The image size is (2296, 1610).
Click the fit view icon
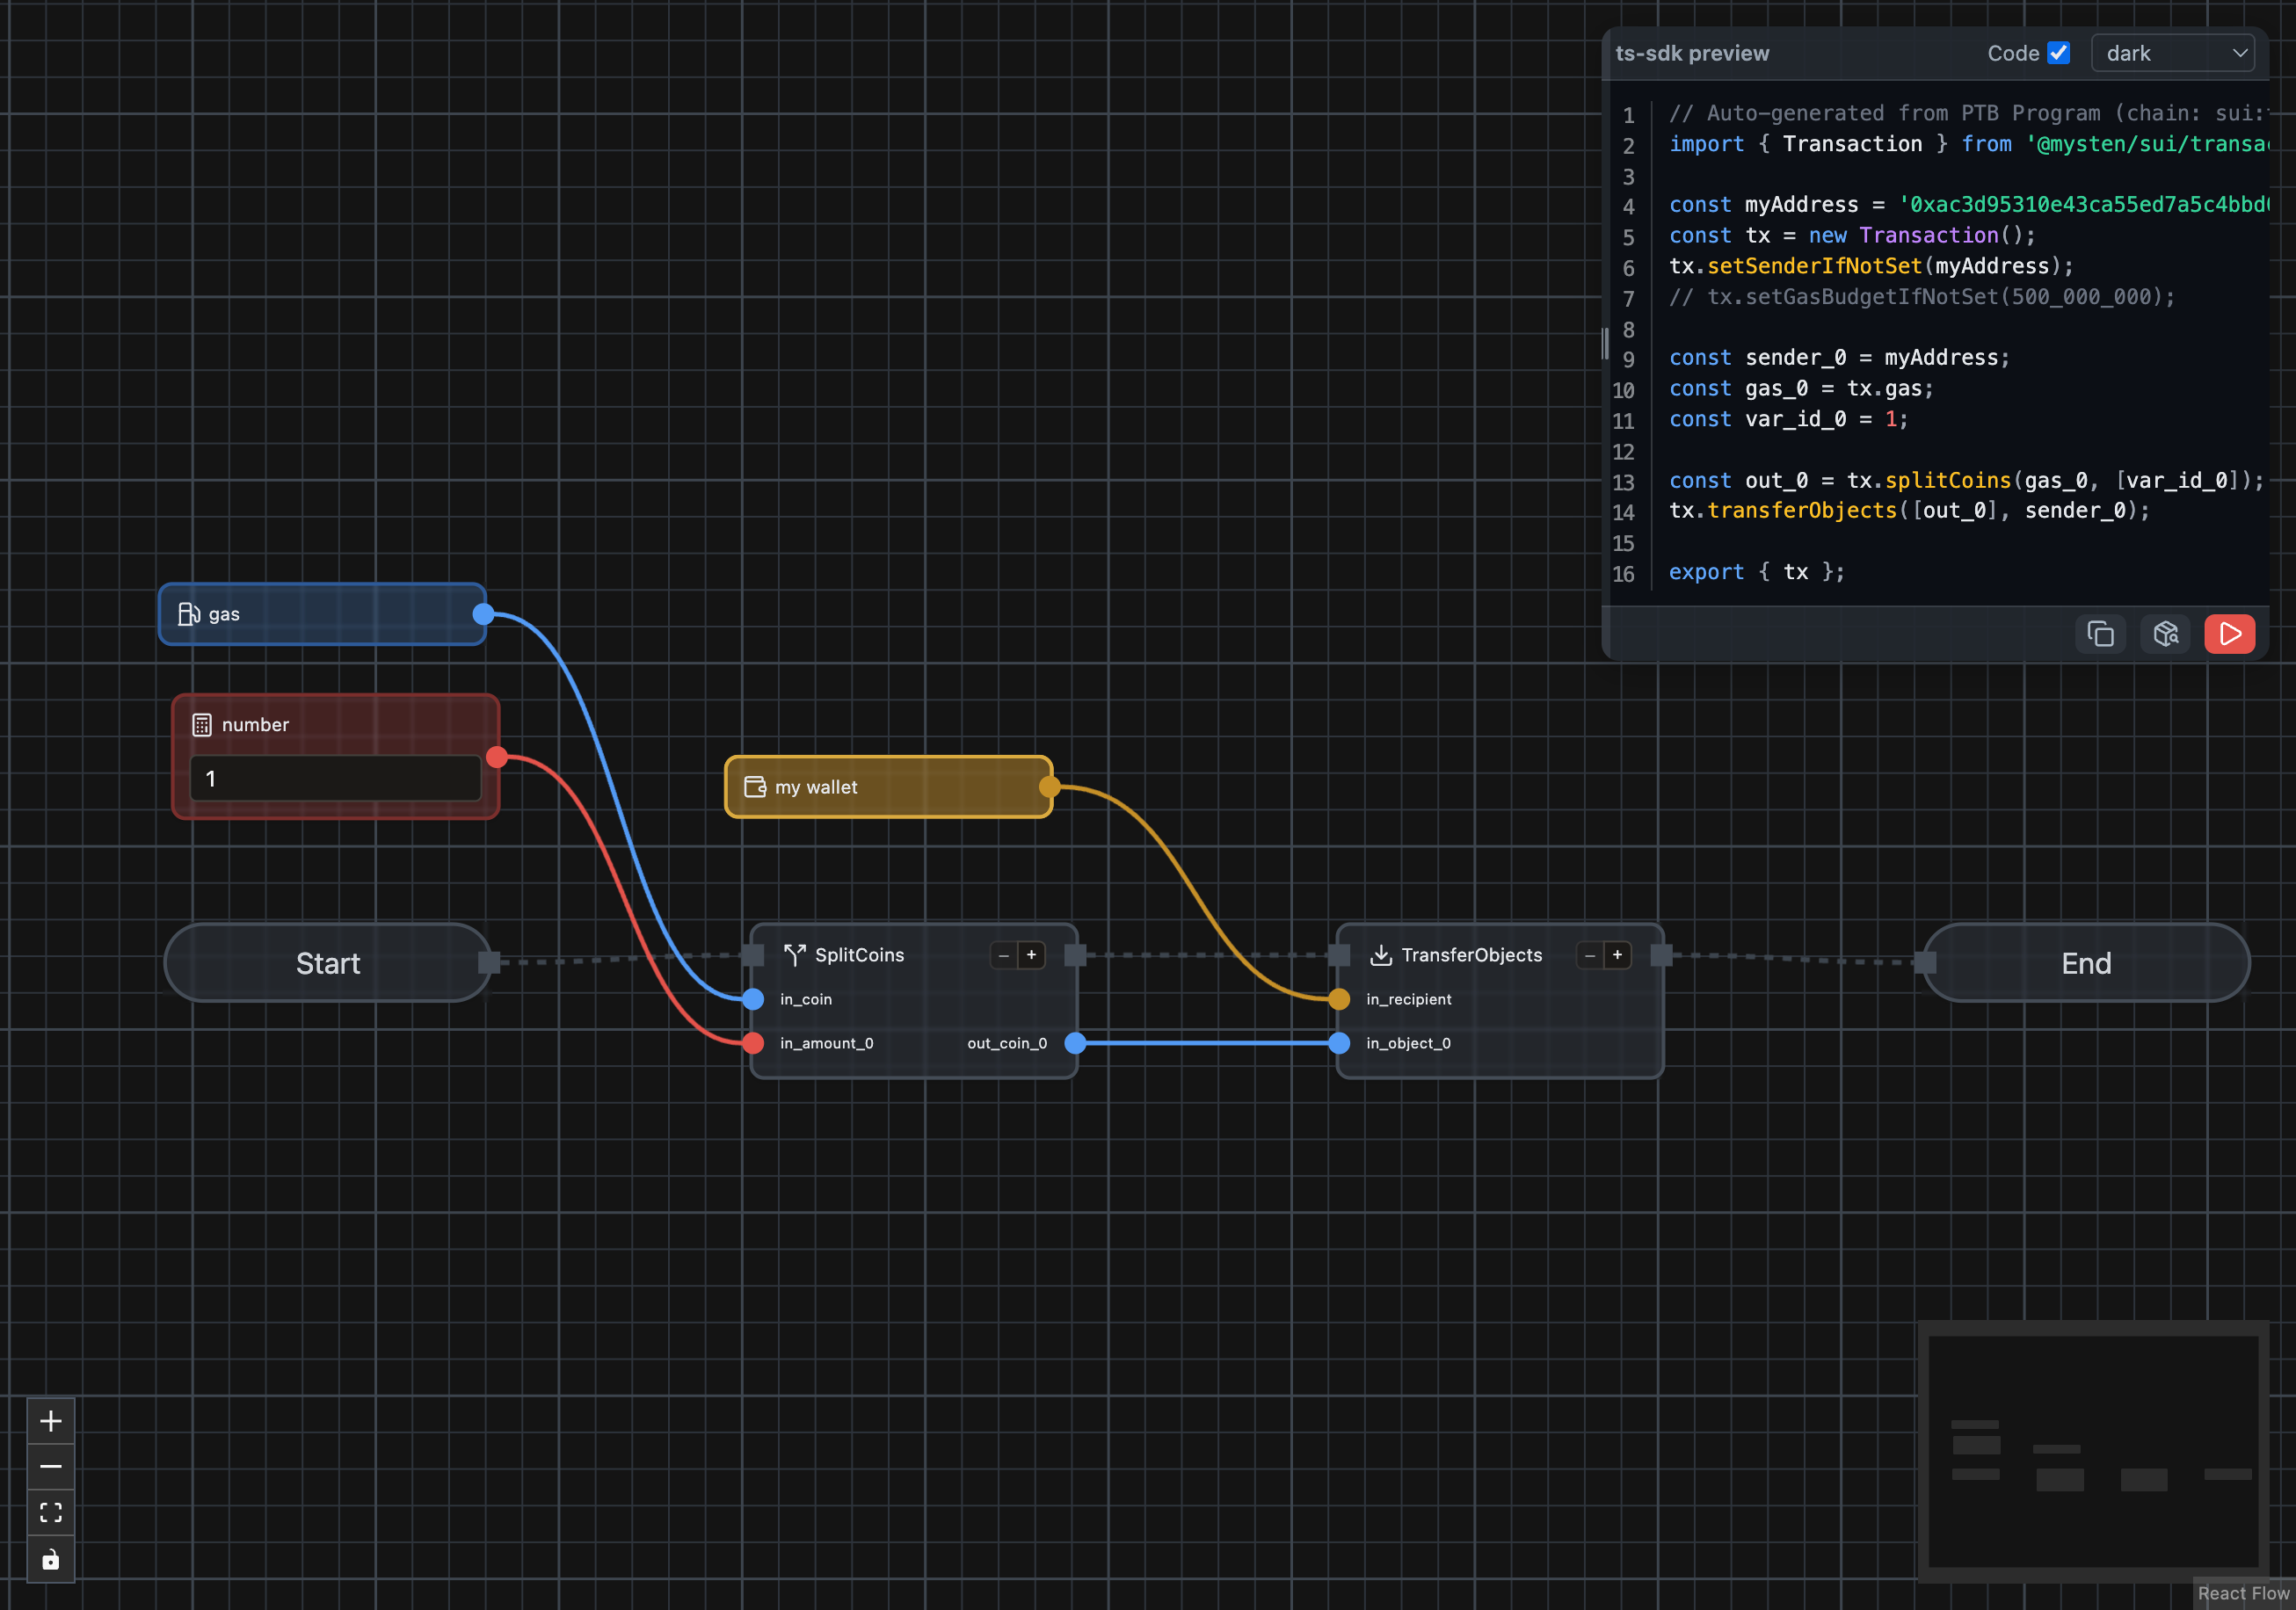click(50, 1512)
